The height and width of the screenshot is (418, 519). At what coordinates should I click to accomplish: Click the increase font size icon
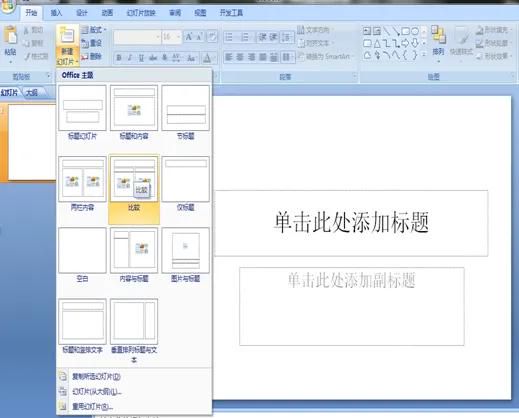tap(189, 37)
